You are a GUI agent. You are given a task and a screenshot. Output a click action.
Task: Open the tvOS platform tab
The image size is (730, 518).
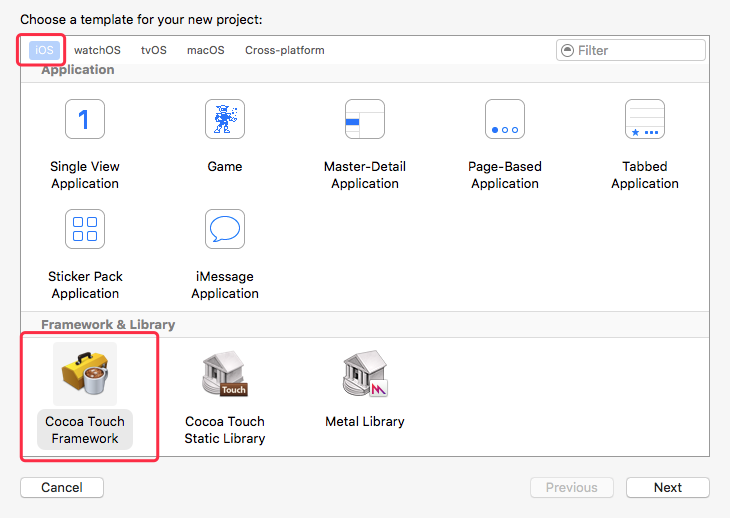click(x=154, y=50)
